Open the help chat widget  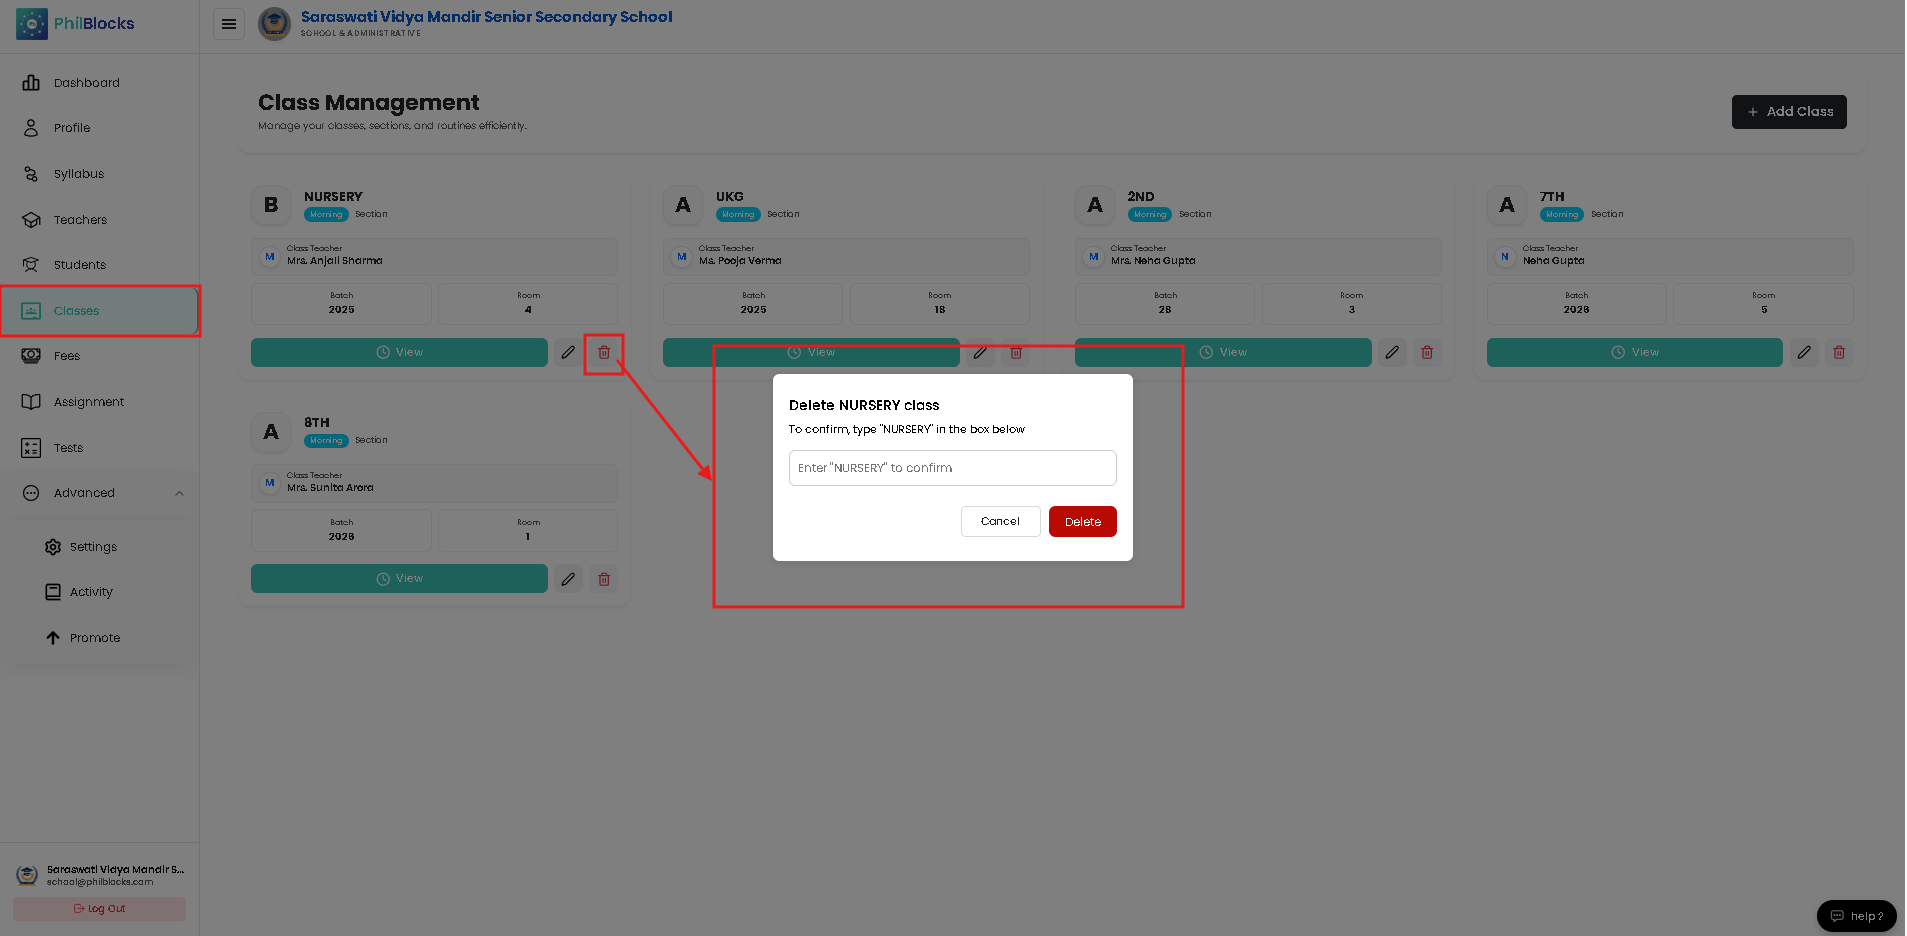pos(1856,916)
